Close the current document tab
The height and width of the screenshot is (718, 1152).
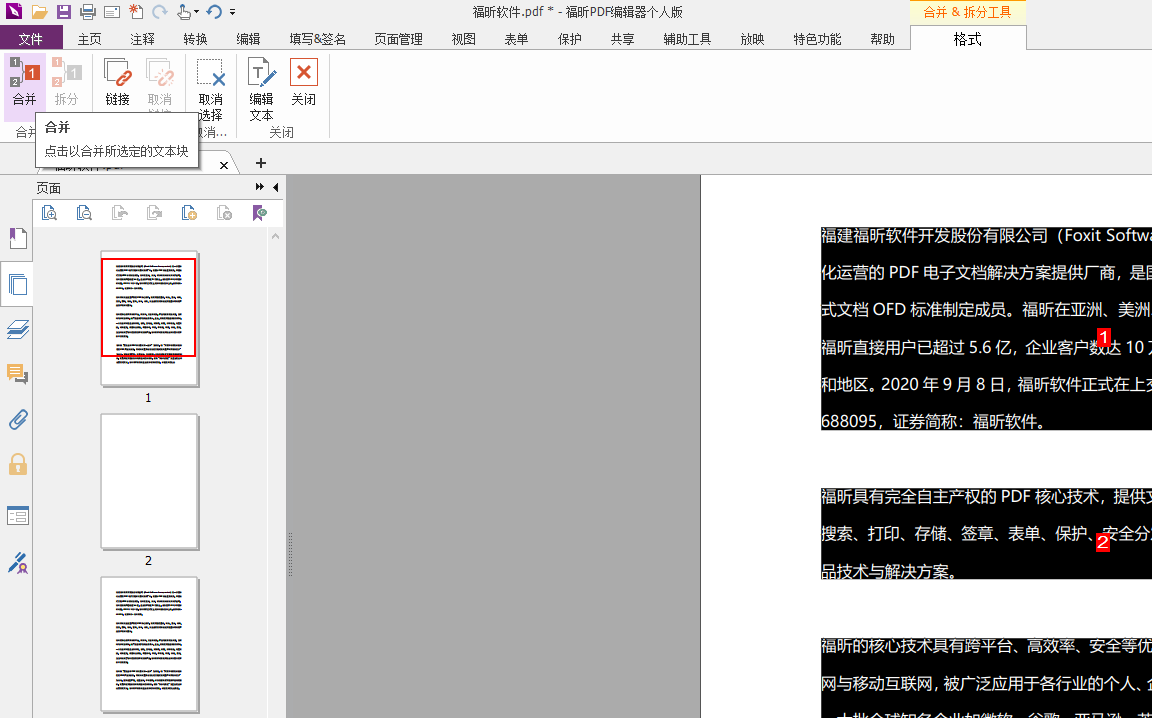coord(223,165)
